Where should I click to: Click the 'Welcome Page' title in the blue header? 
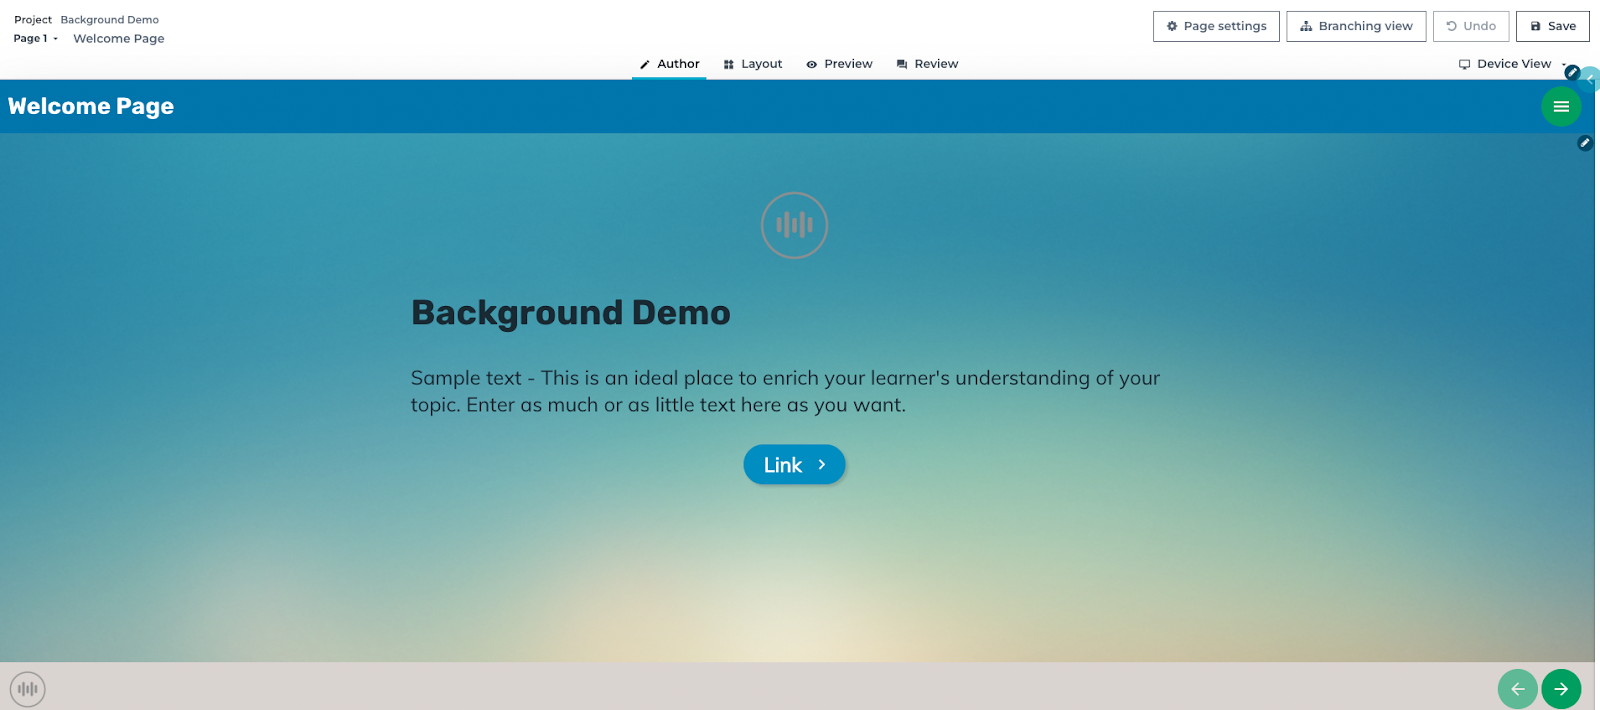click(91, 106)
